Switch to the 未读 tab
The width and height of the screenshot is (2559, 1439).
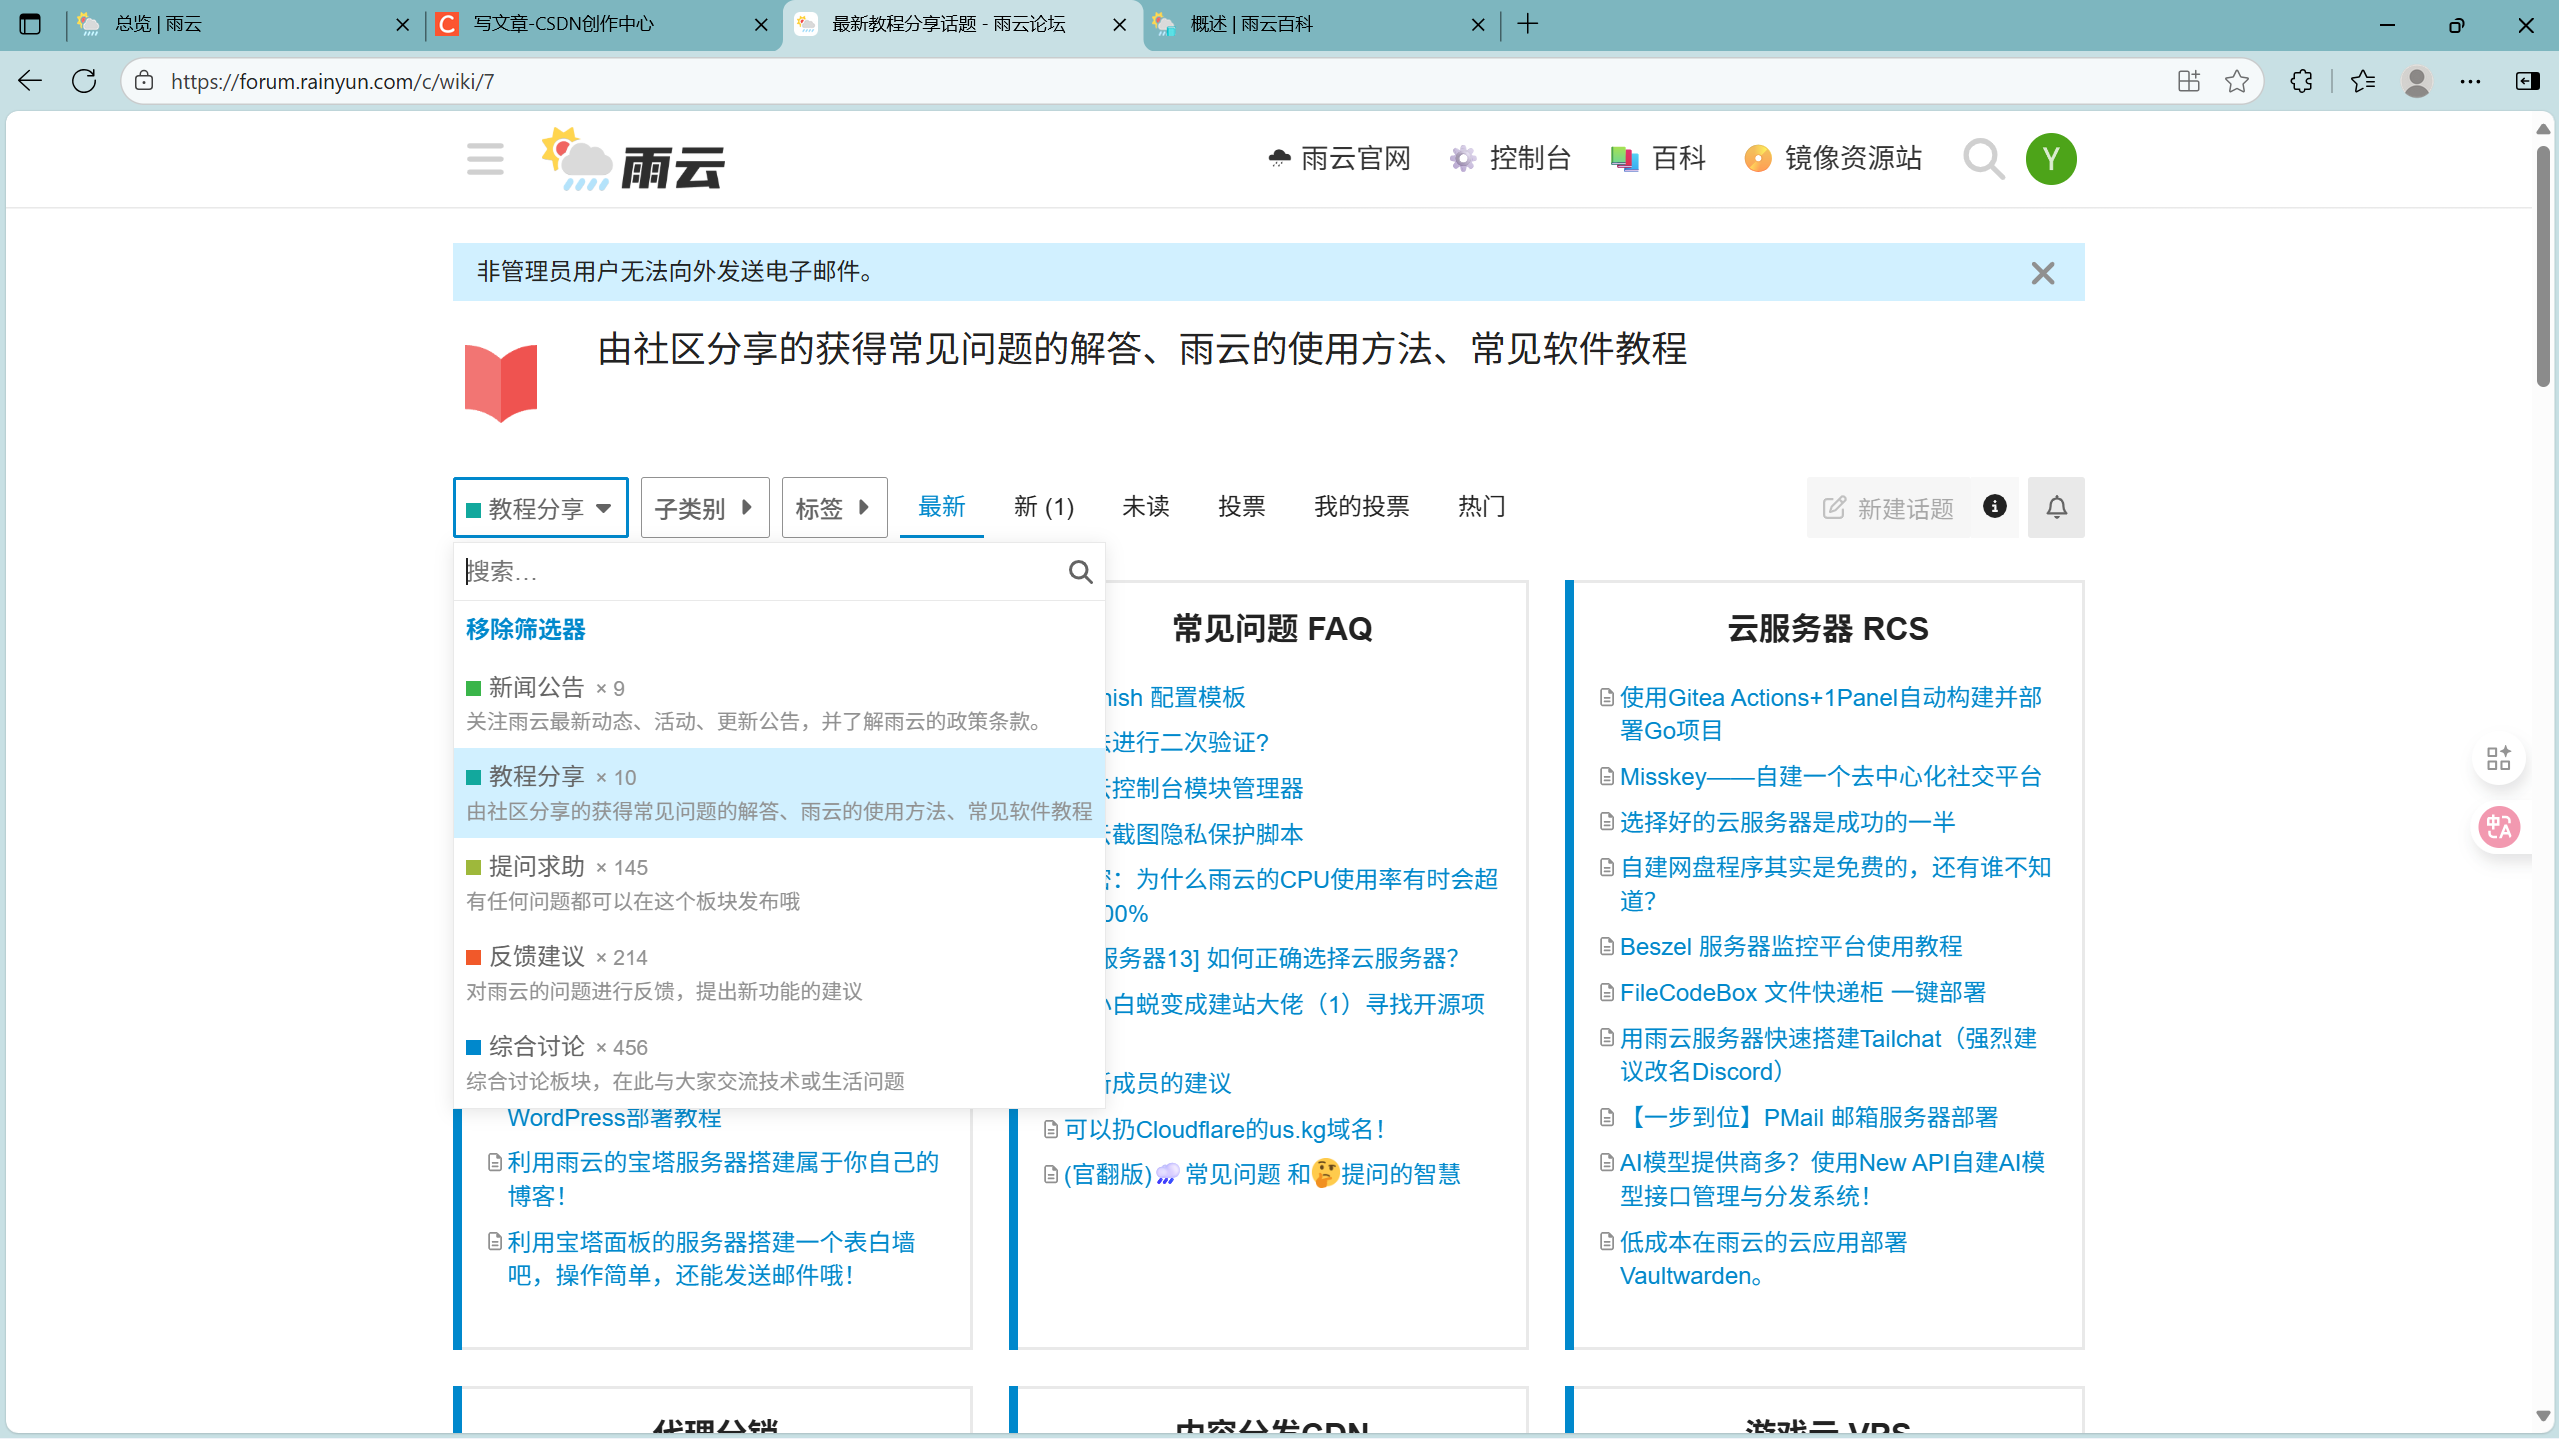pyautogui.click(x=1145, y=507)
